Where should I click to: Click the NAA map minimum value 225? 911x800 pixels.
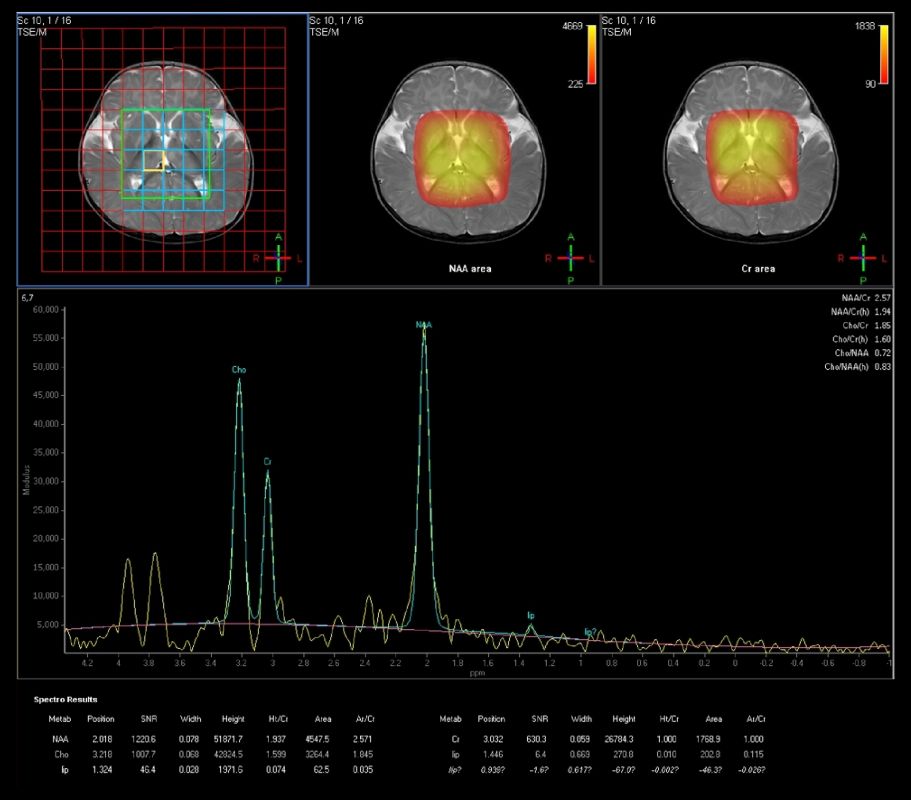575,84
